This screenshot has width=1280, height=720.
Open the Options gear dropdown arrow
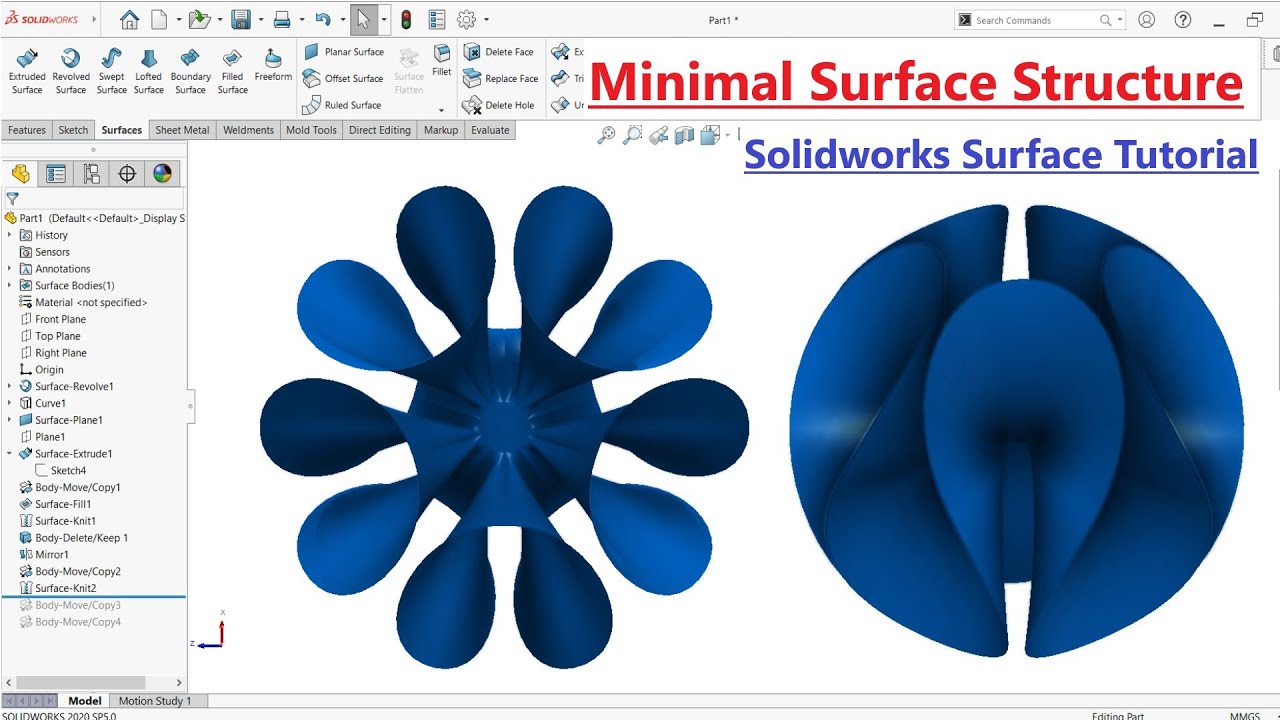pyautogui.click(x=486, y=20)
